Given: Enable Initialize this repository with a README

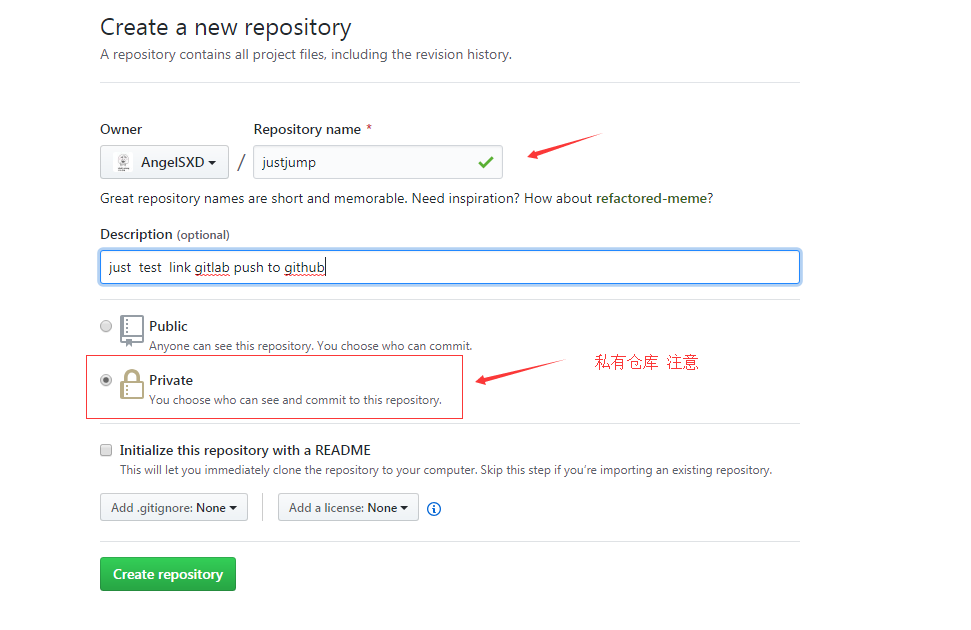Looking at the screenshot, I should [x=106, y=450].
